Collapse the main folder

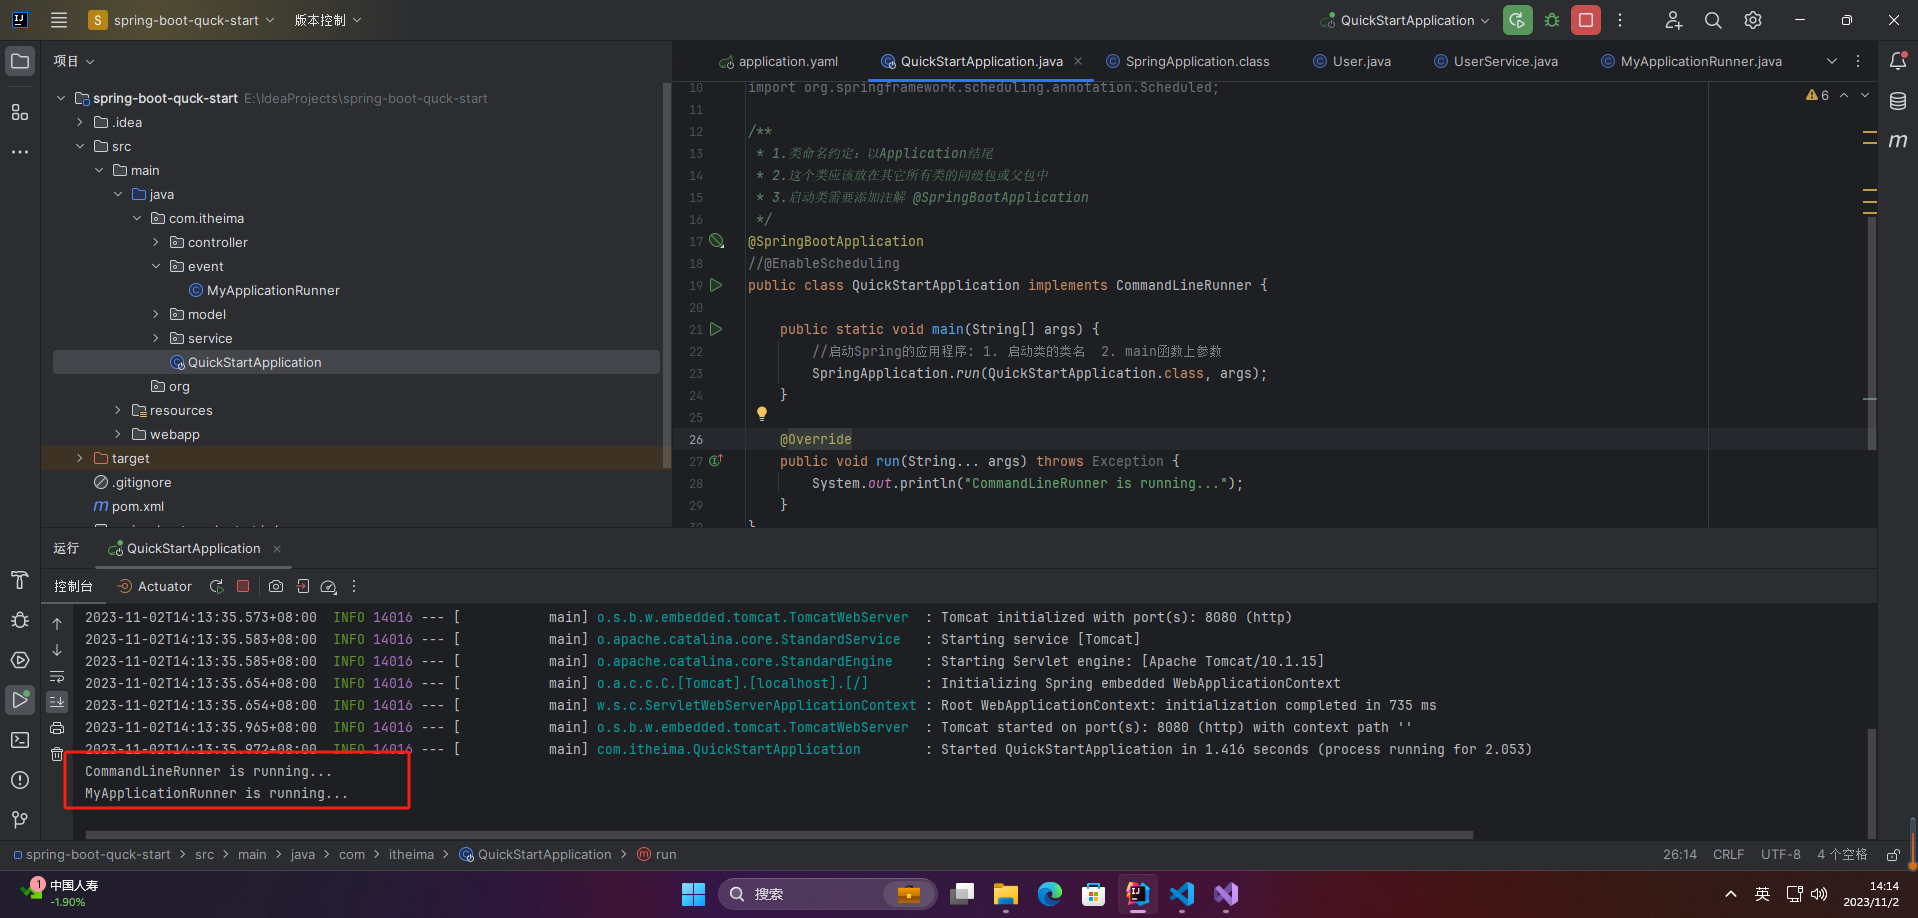99,170
